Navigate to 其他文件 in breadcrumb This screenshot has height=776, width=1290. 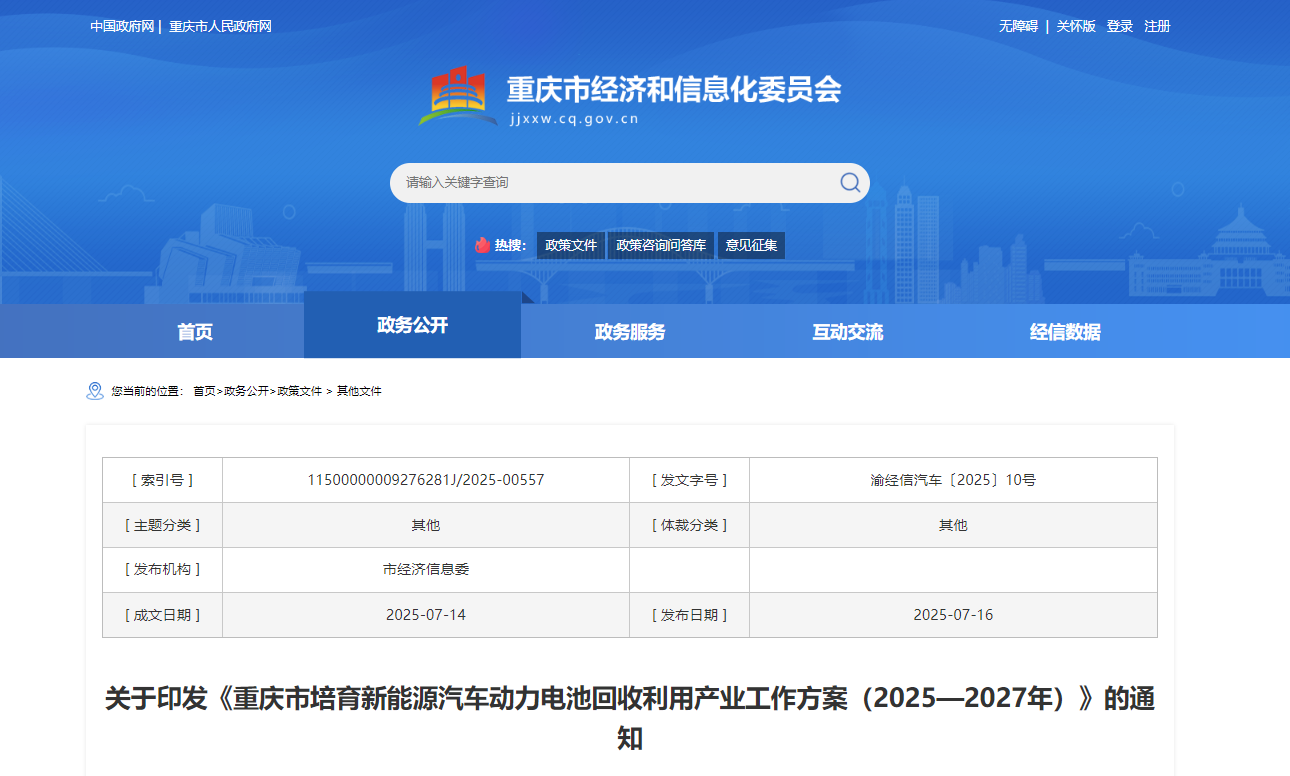[359, 391]
